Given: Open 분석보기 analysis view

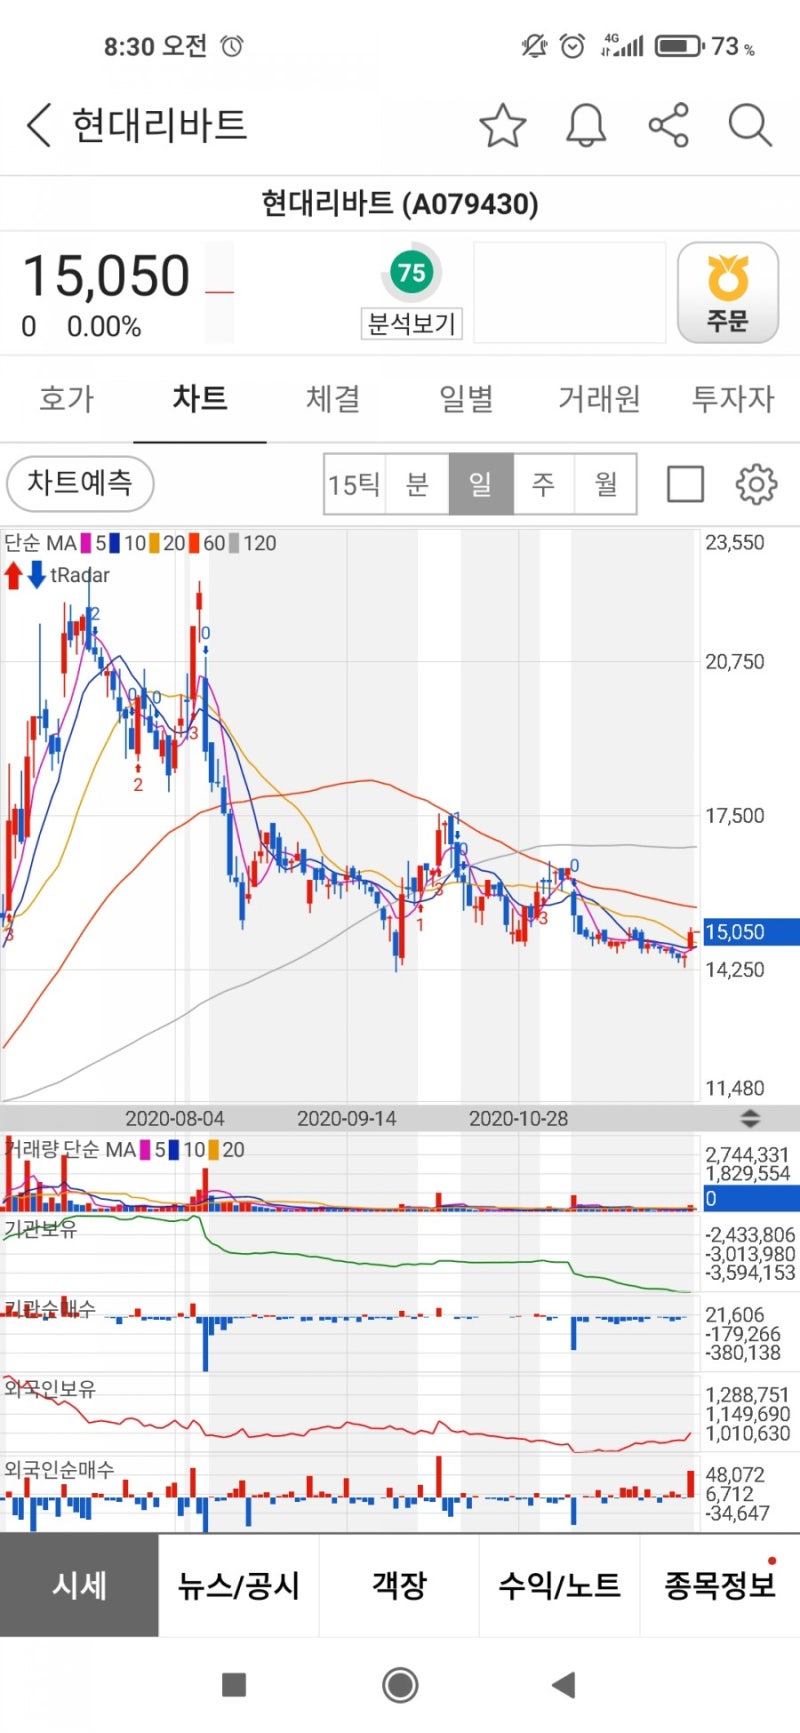Looking at the screenshot, I should coord(411,324).
